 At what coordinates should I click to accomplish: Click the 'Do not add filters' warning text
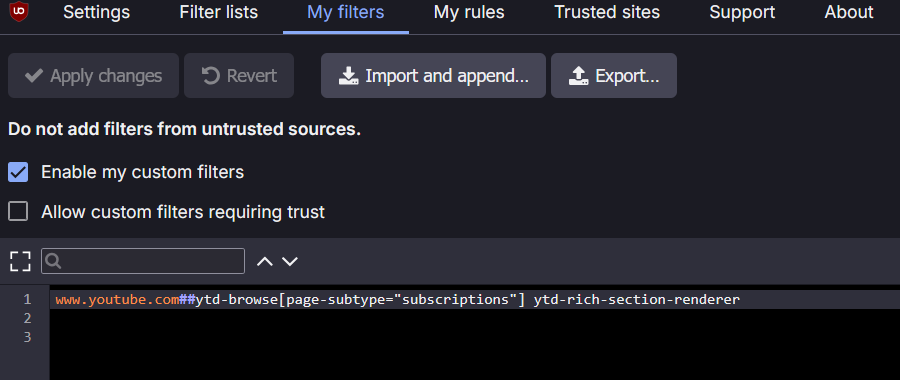(184, 130)
